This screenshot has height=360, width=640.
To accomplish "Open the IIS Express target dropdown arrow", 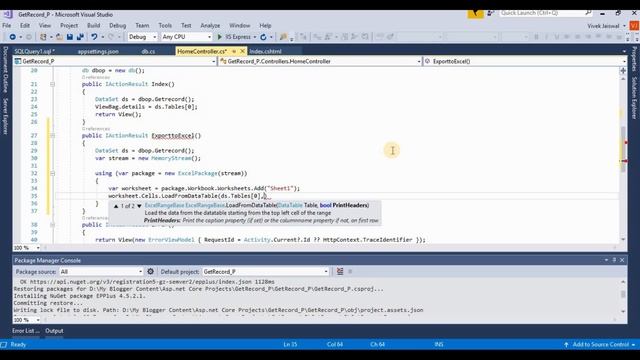I will 255,37.
